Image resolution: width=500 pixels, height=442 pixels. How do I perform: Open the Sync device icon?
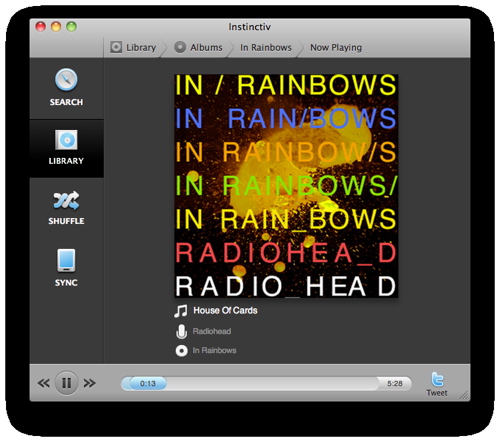click(x=66, y=260)
